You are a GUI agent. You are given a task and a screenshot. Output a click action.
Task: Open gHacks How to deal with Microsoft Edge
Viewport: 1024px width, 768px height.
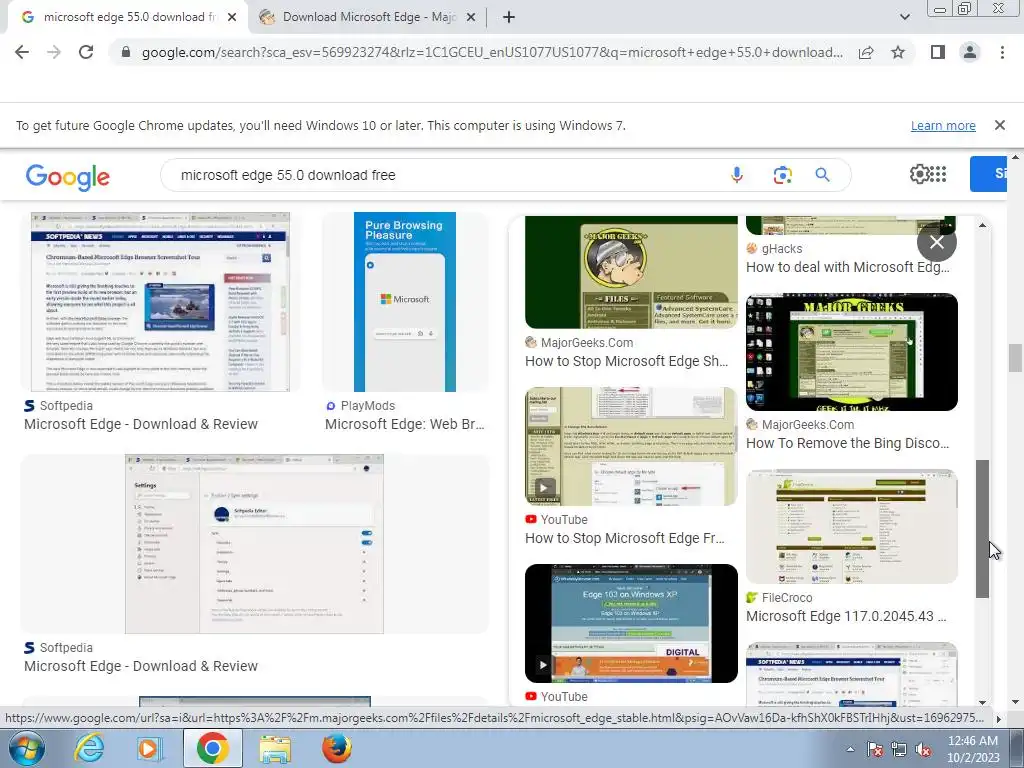[x=848, y=267]
